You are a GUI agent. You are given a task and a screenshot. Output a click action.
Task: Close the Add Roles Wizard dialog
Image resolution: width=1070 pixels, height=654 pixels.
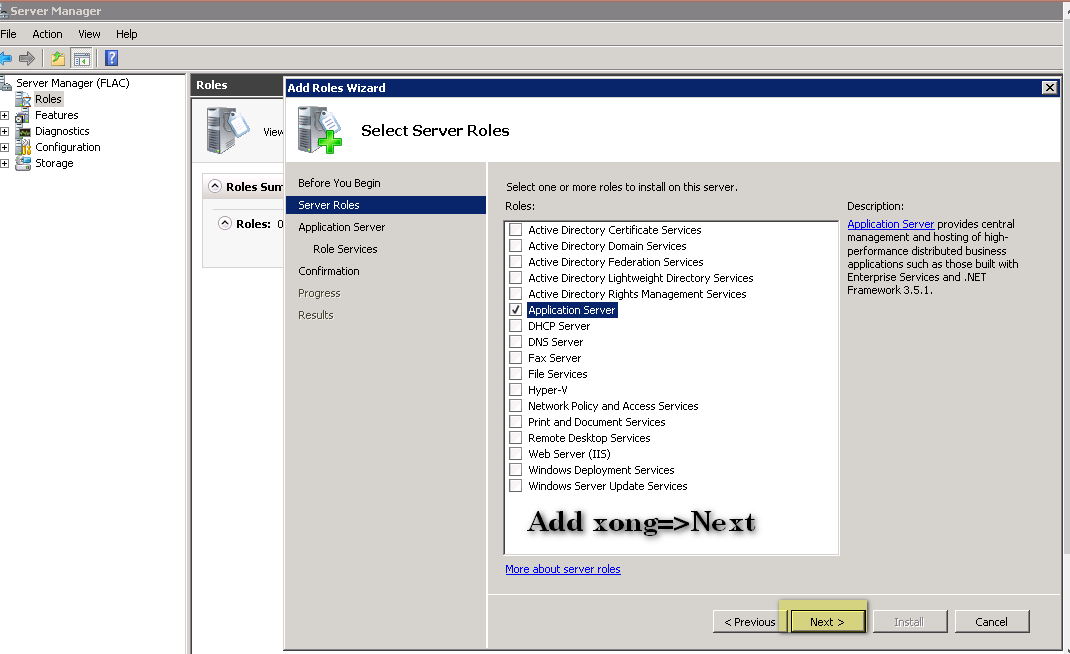[1050, 87]
